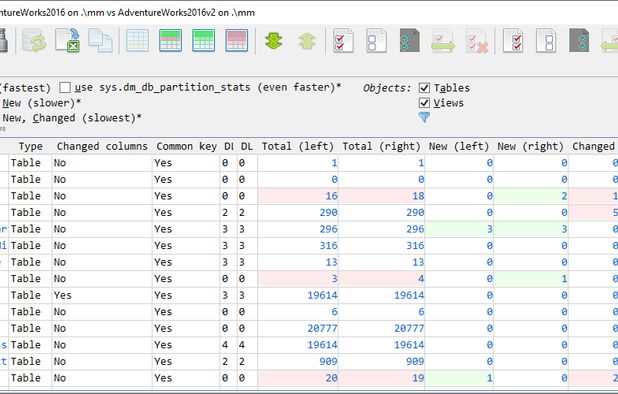The image size is (618, 394).
Task: Click the refresh database comparison icon
Action: 34,41
